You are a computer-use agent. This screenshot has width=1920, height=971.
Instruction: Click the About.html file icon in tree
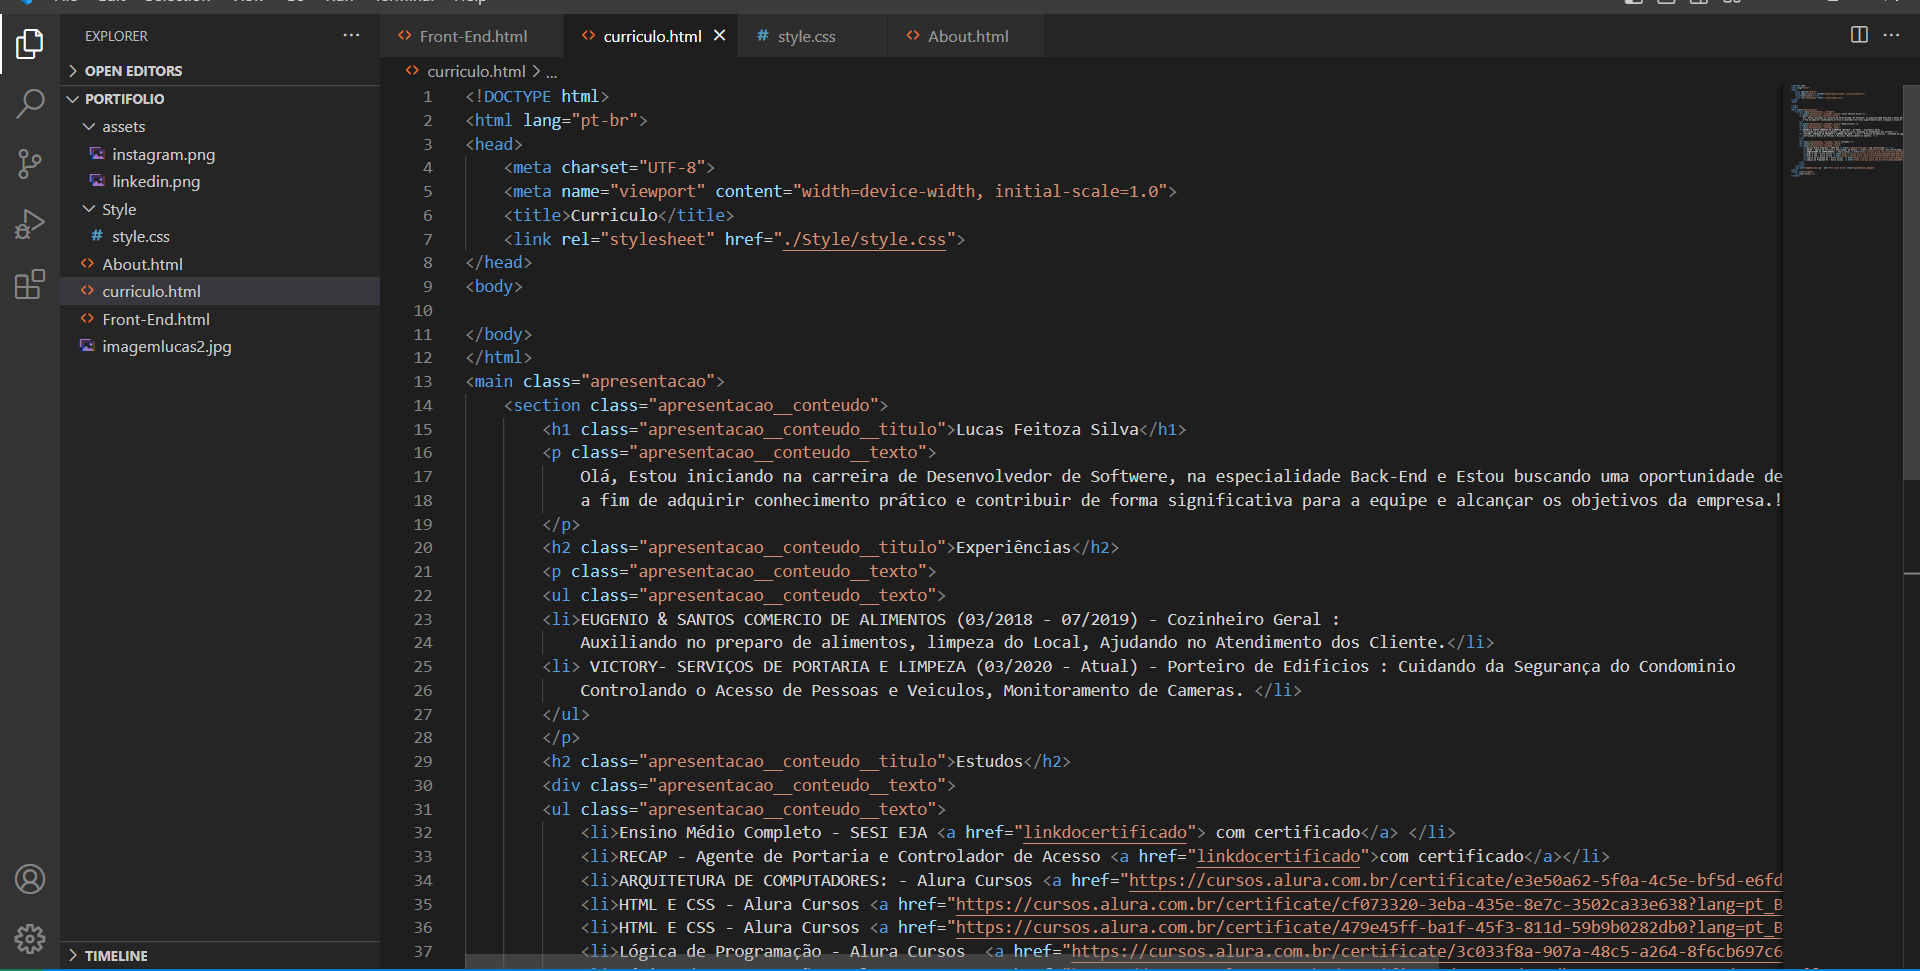87,264
